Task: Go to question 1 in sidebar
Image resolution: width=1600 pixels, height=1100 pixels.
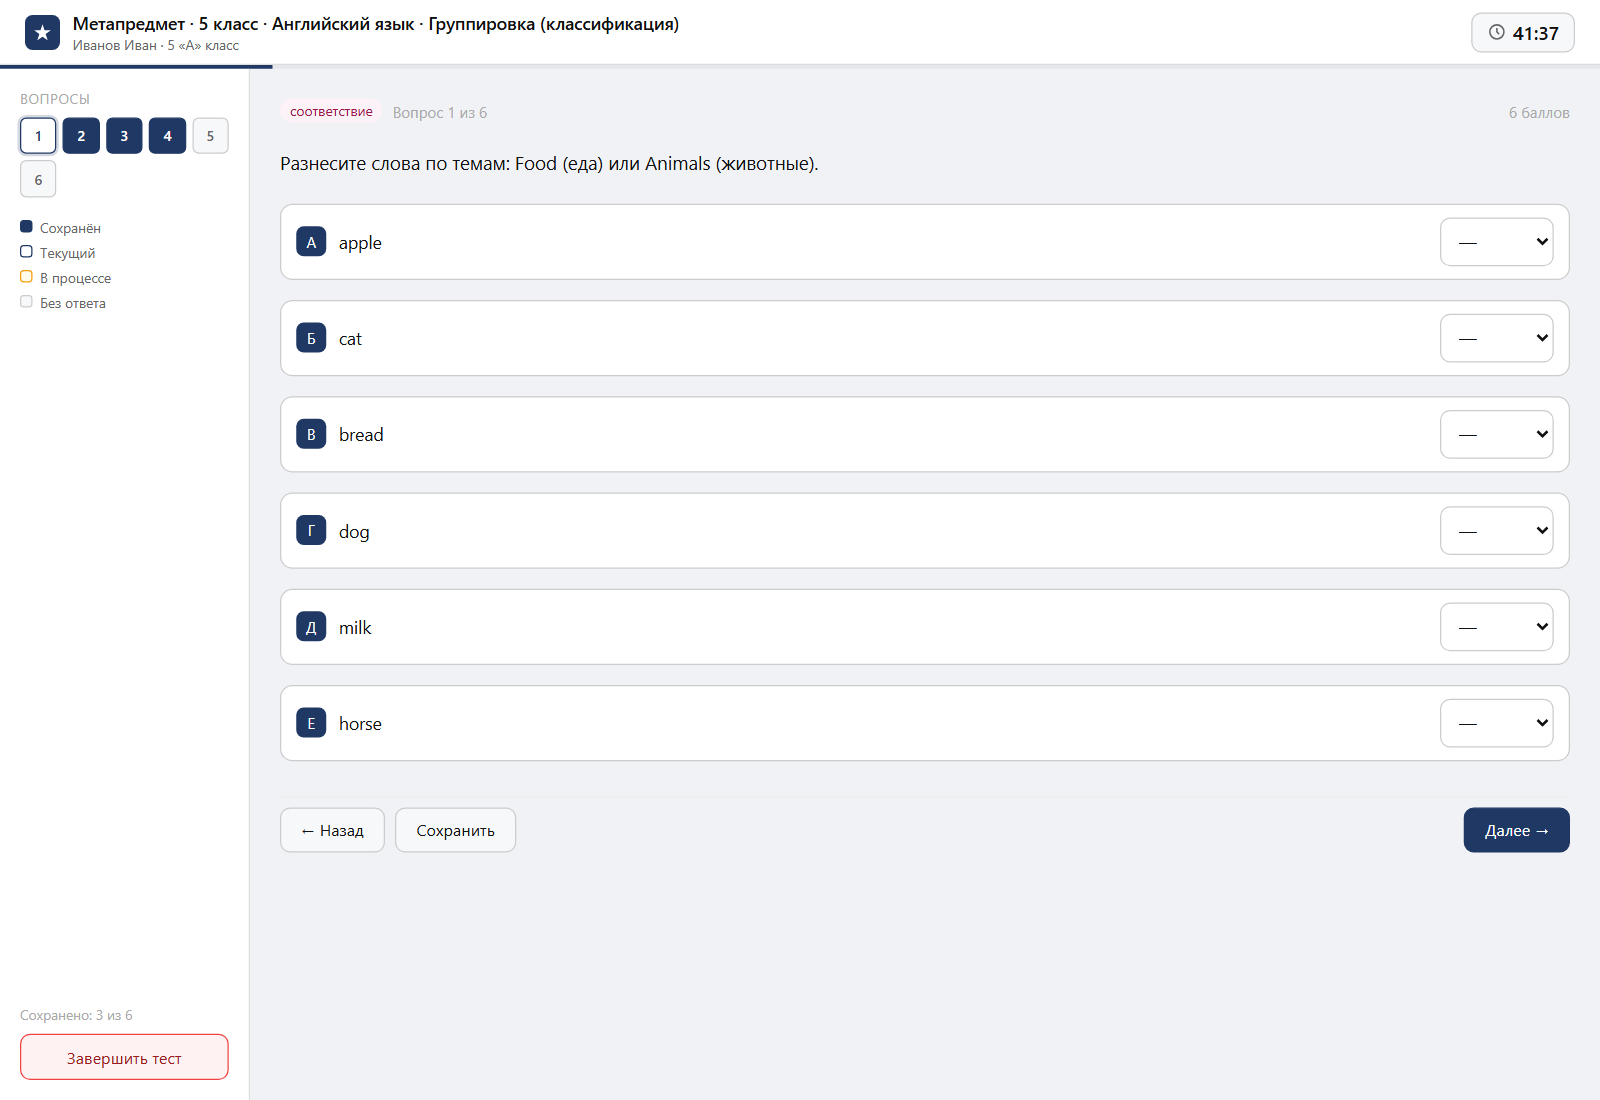Action: pos(38,136)
